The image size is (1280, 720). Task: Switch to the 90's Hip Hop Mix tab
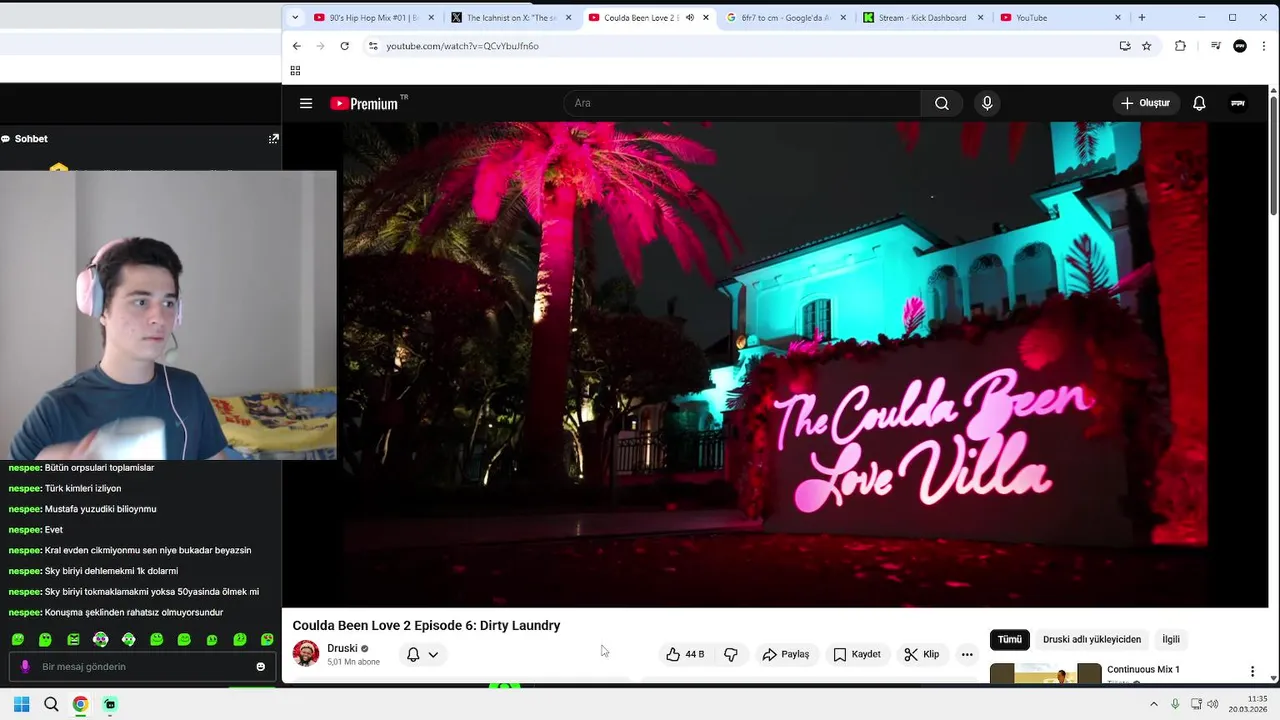pyautogui.click(x=375, y=17)
